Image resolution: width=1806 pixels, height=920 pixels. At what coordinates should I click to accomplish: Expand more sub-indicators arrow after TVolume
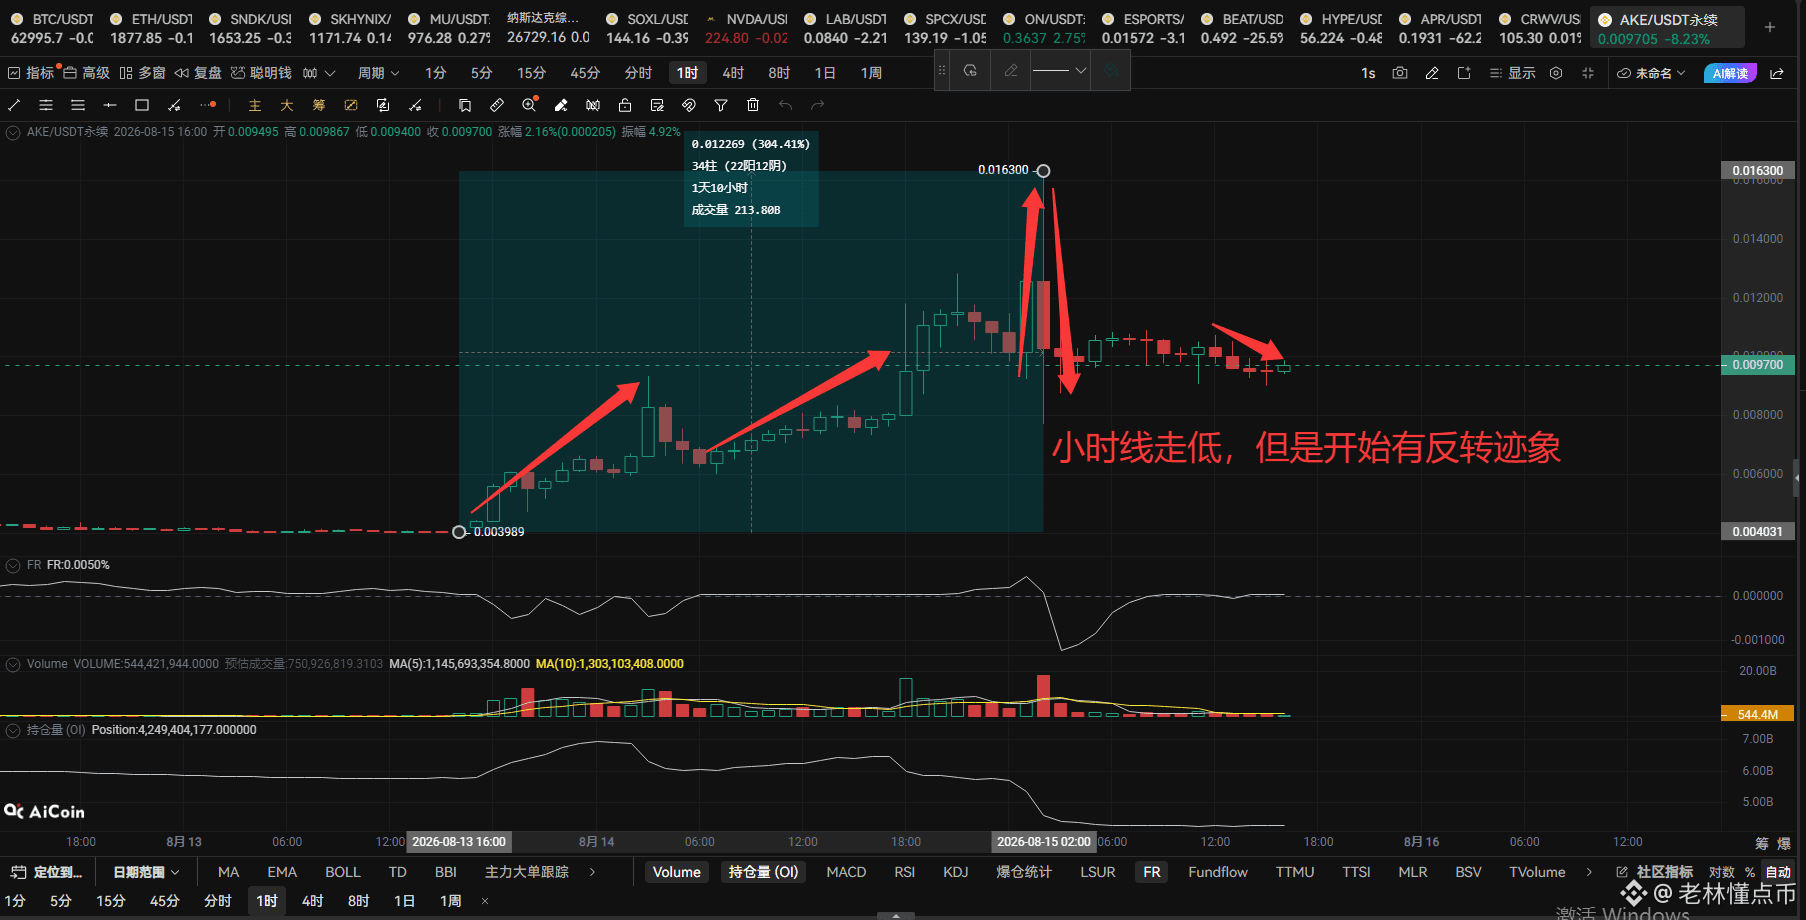pos(1589,872)
